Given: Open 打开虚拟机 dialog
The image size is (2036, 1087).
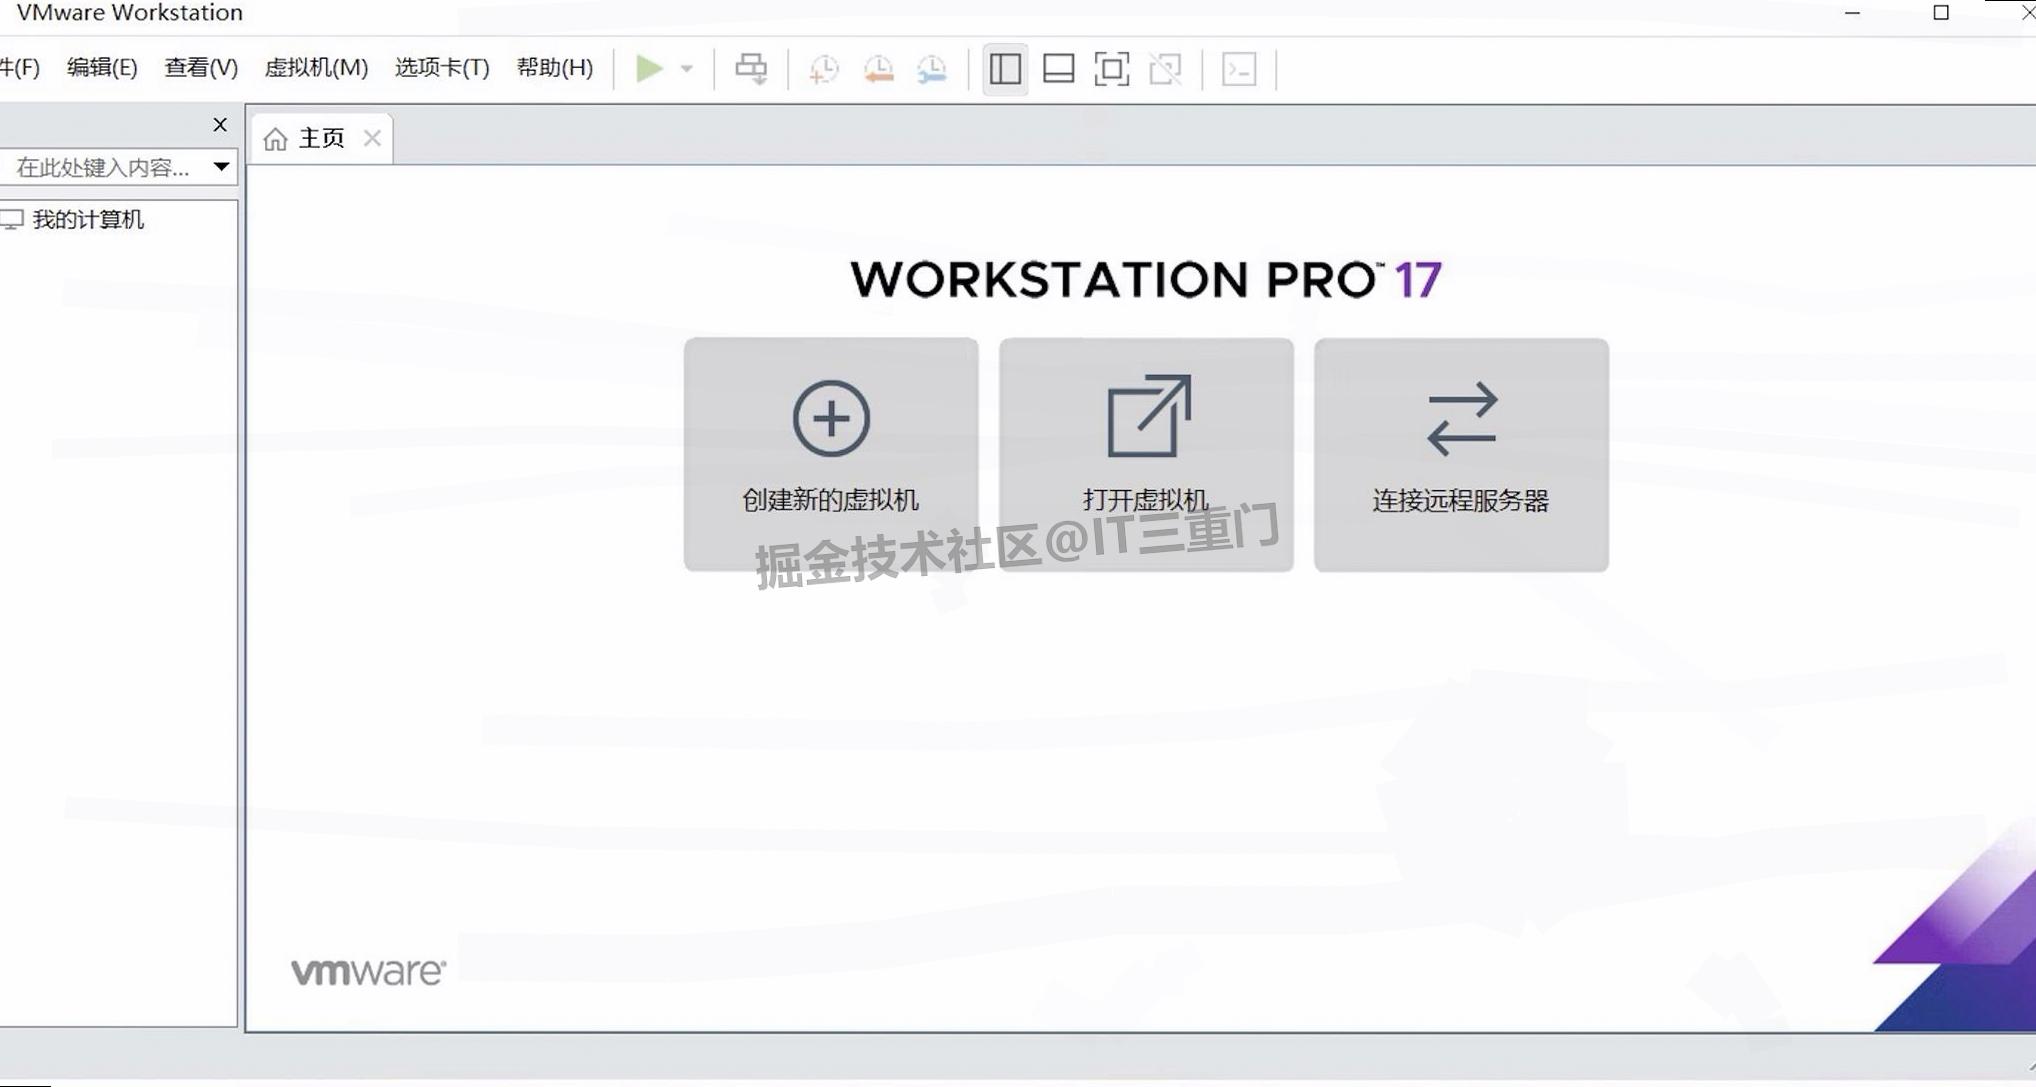Looking at the screenshot, I should tap(1146, 455).
